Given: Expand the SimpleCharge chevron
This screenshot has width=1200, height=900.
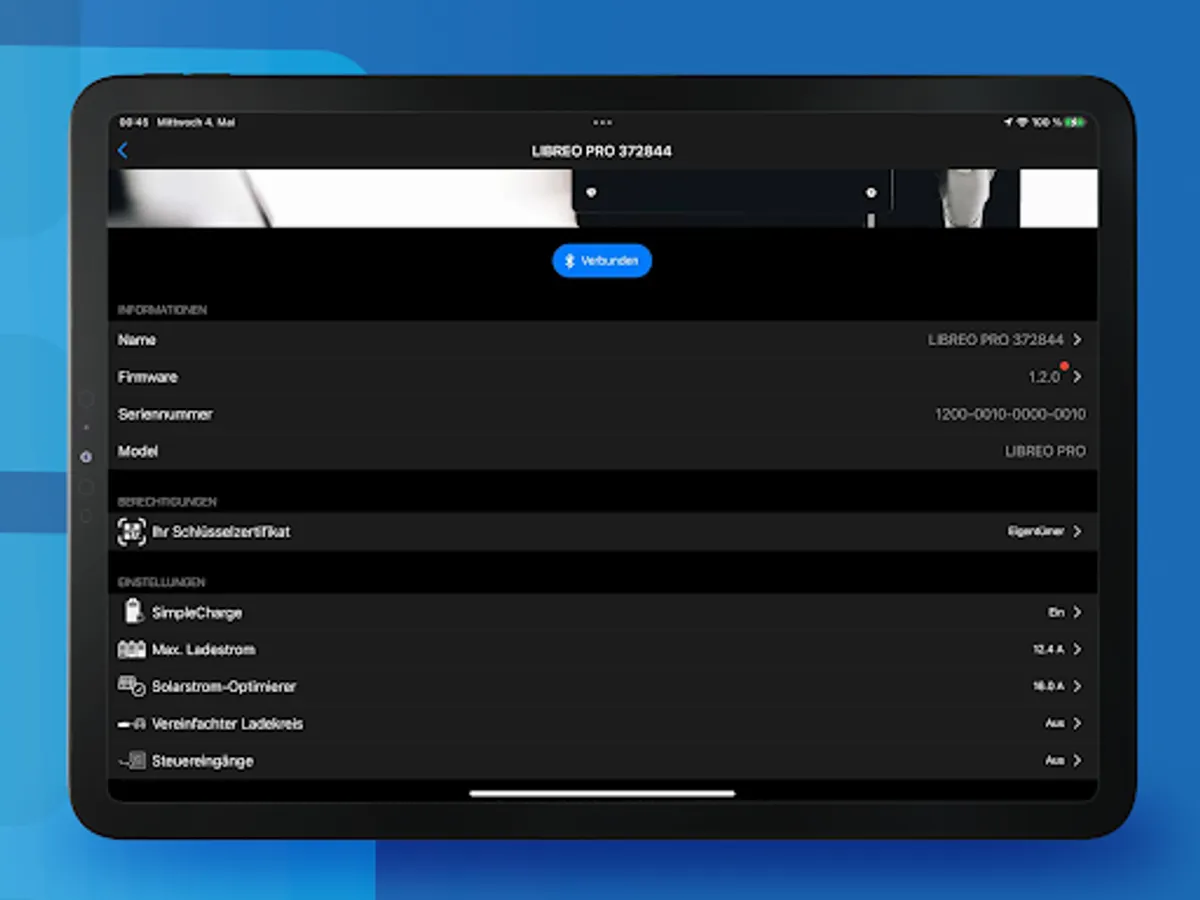Looking at the screenshot, I should [1077, 612].
